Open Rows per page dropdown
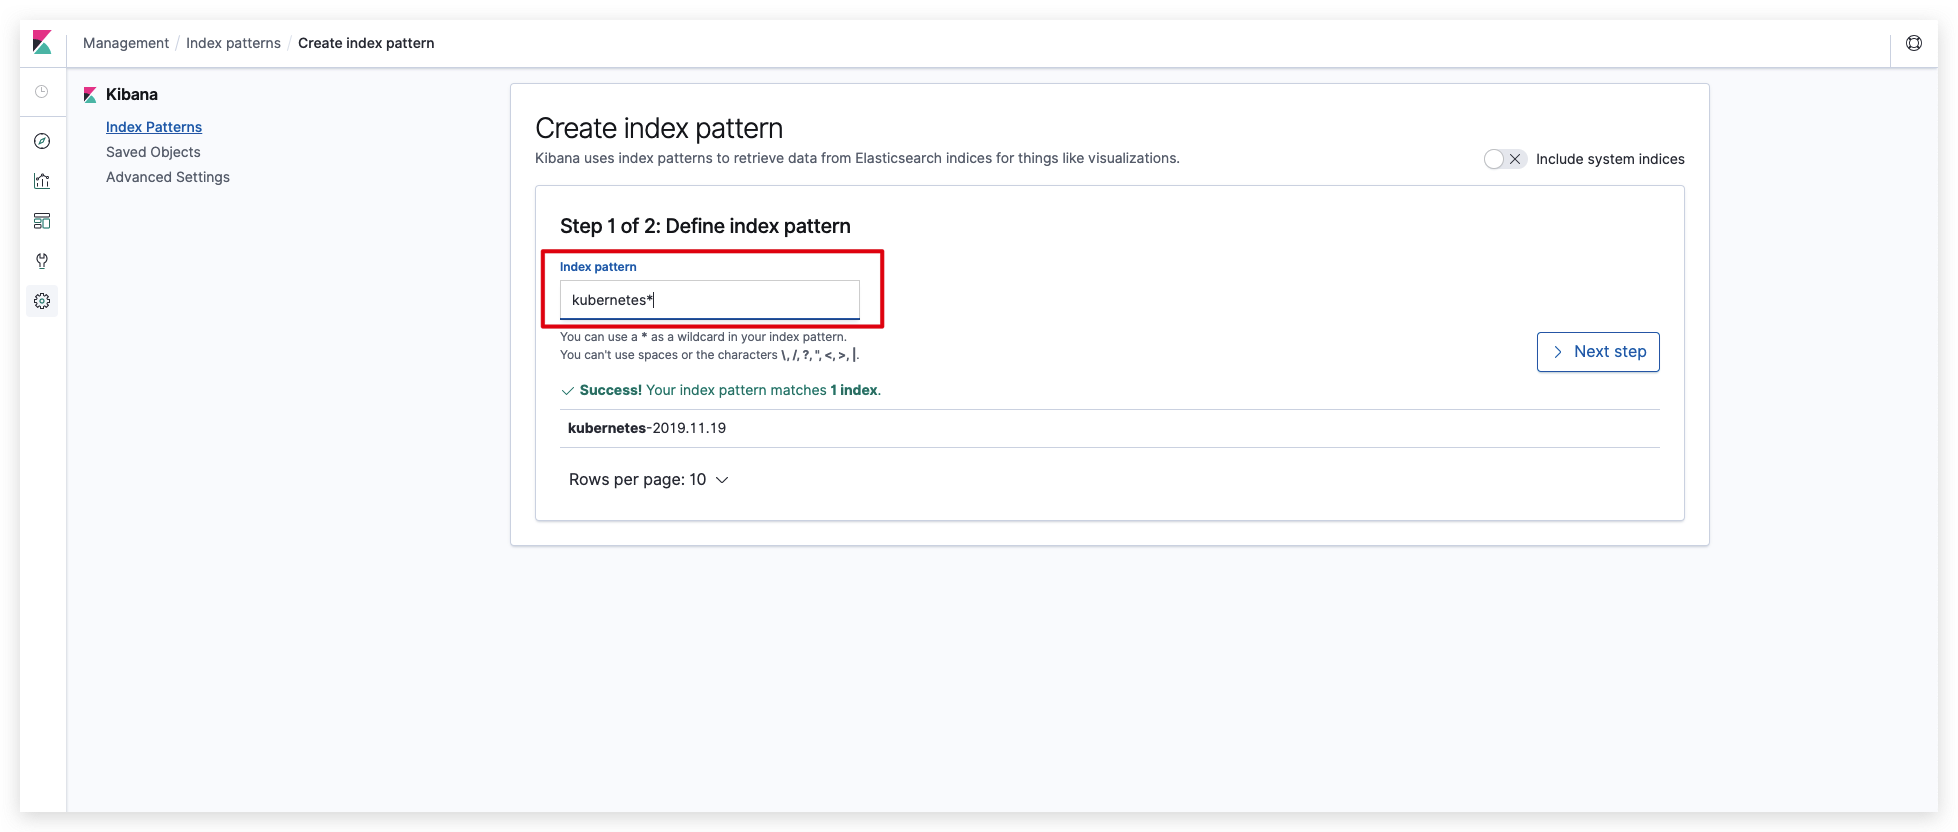 click(649, 480)
